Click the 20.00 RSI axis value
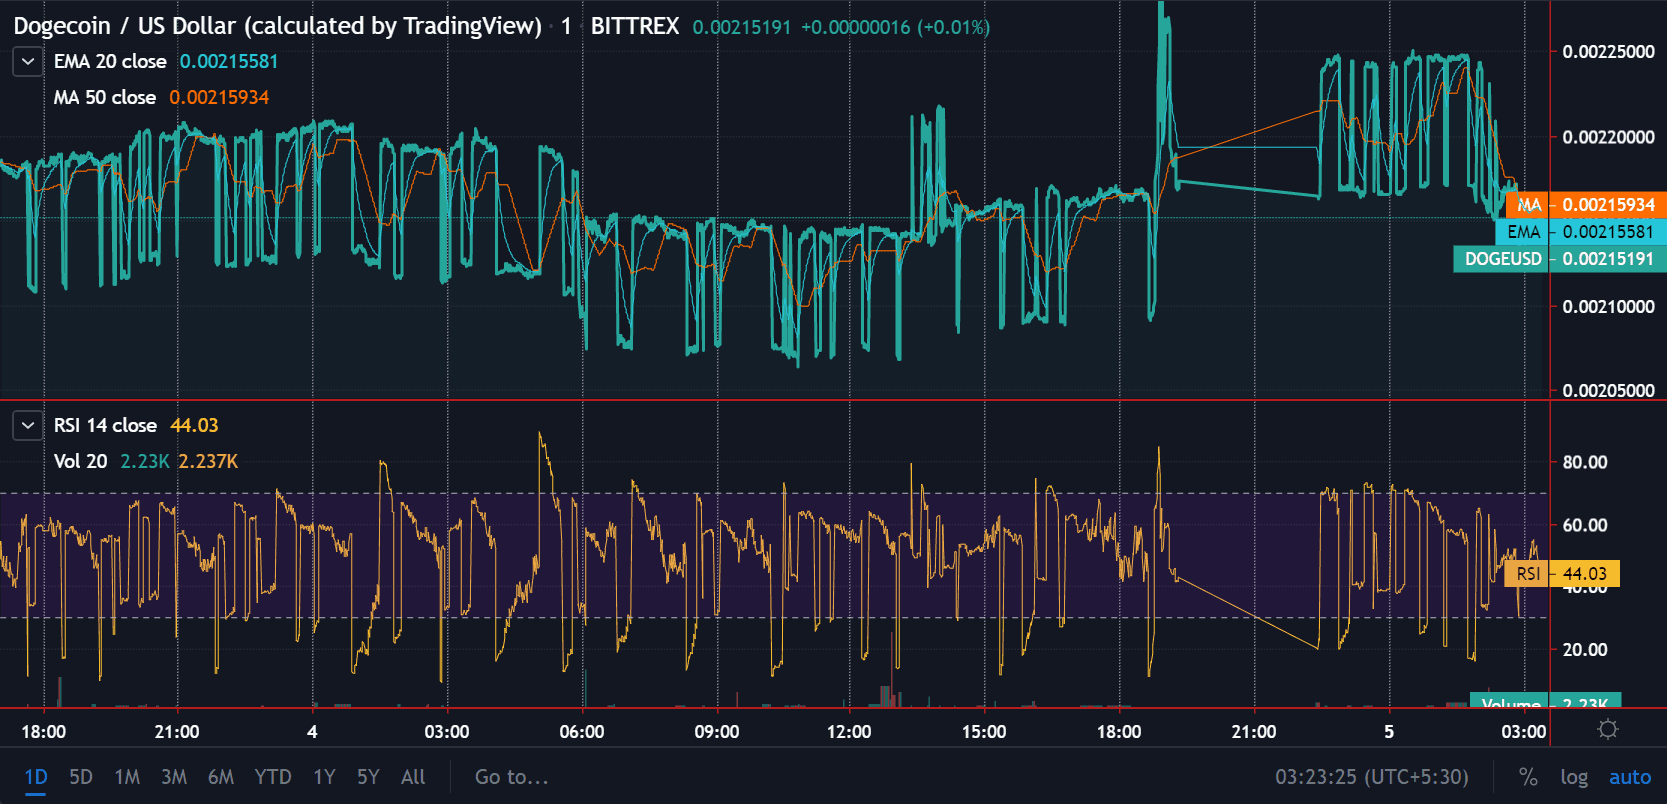The height and width of the screenshot is (804, 1667). coord(1585,650)
